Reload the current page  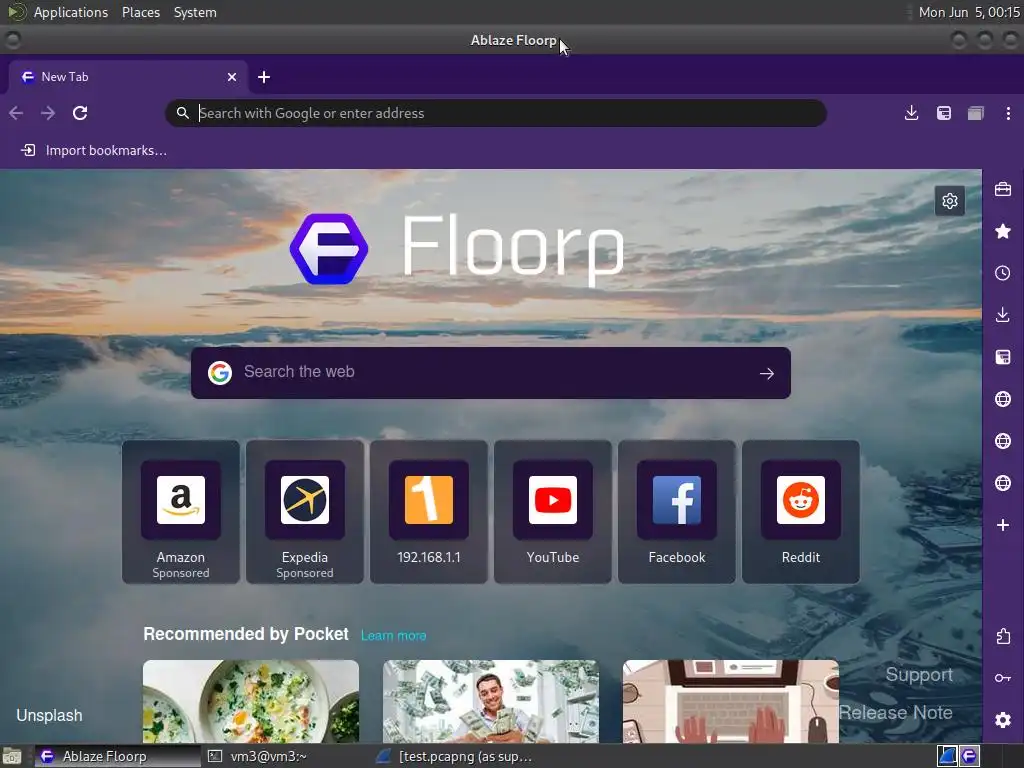coord(80,113)
